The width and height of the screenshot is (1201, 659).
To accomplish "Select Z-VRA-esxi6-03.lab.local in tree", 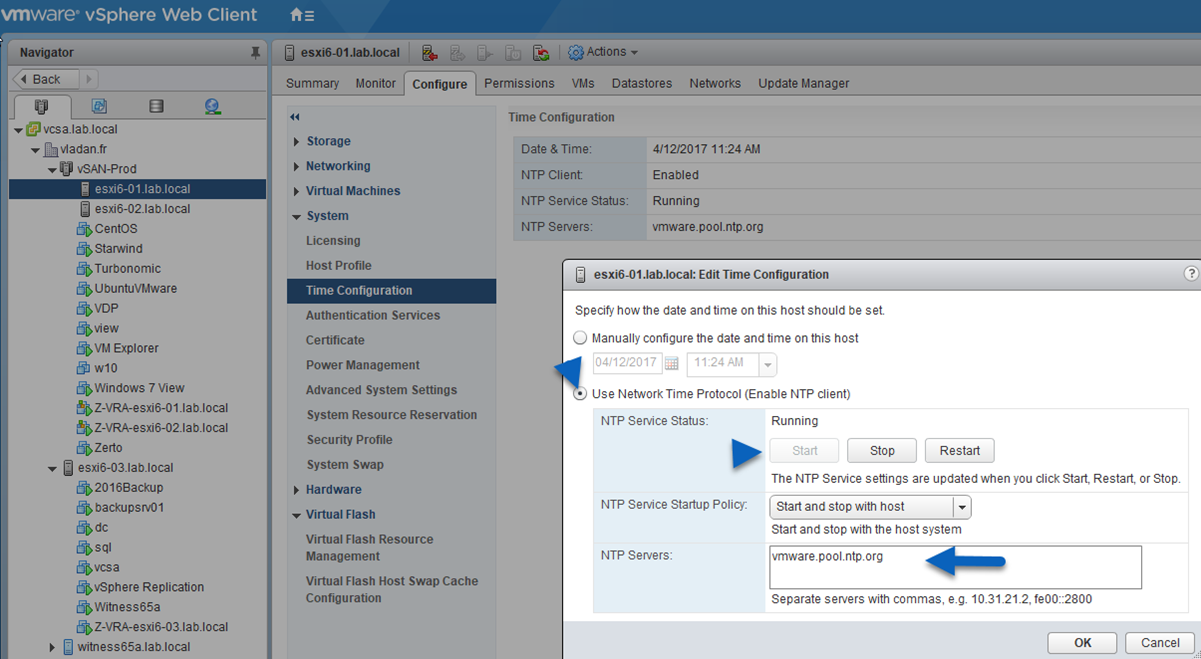I will click(x=161, y=627).
